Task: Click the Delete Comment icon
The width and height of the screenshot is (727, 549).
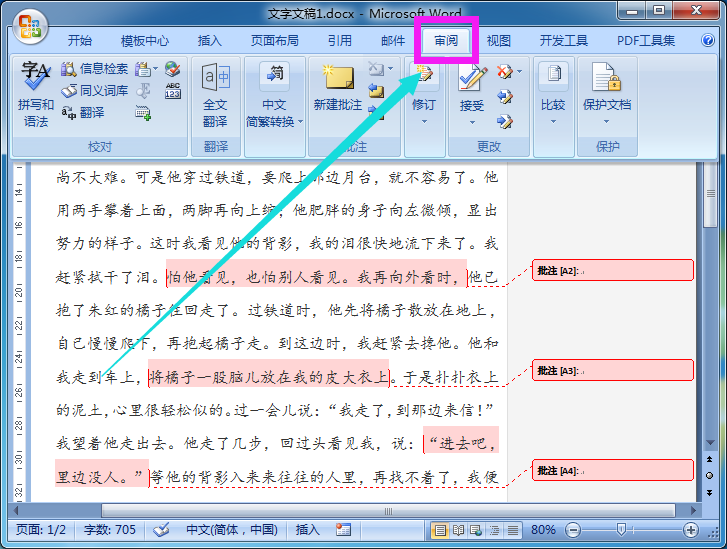Action: pyautogui.click(x=376, y=69)
